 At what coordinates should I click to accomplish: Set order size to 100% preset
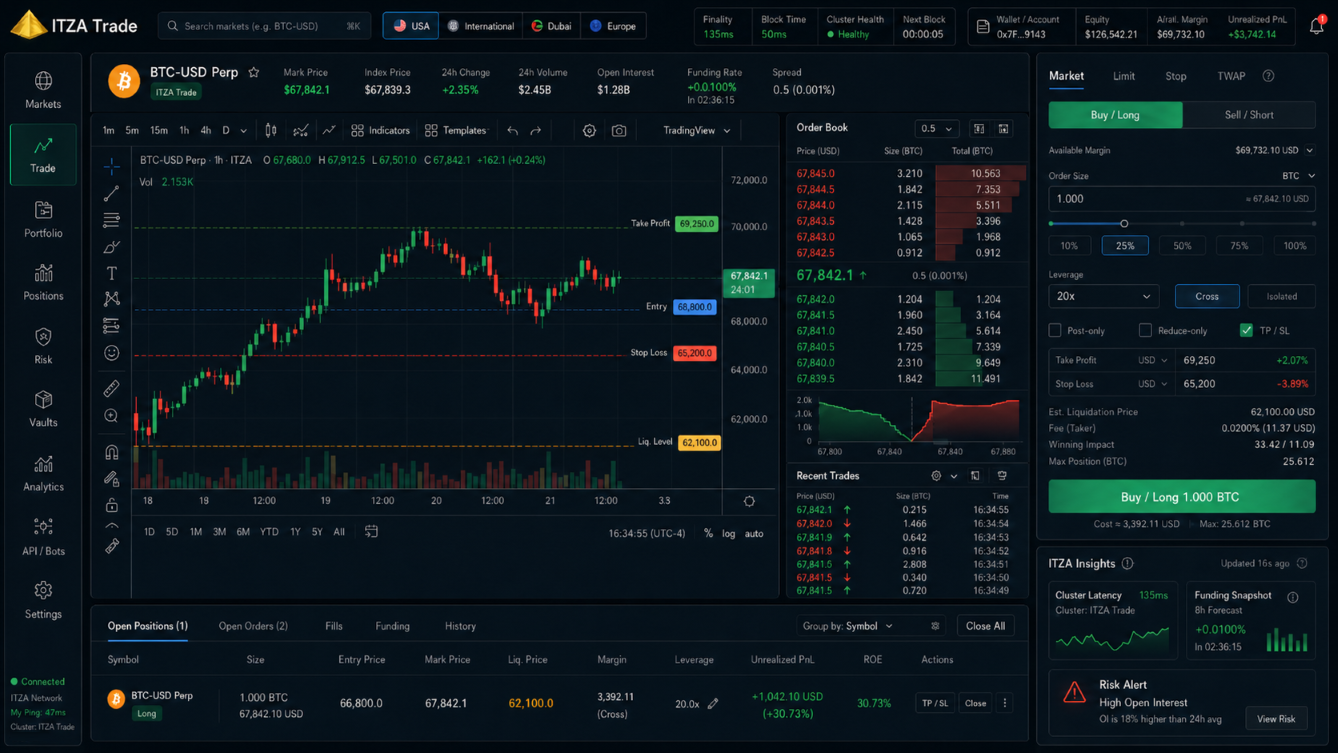click(1295, 246)
